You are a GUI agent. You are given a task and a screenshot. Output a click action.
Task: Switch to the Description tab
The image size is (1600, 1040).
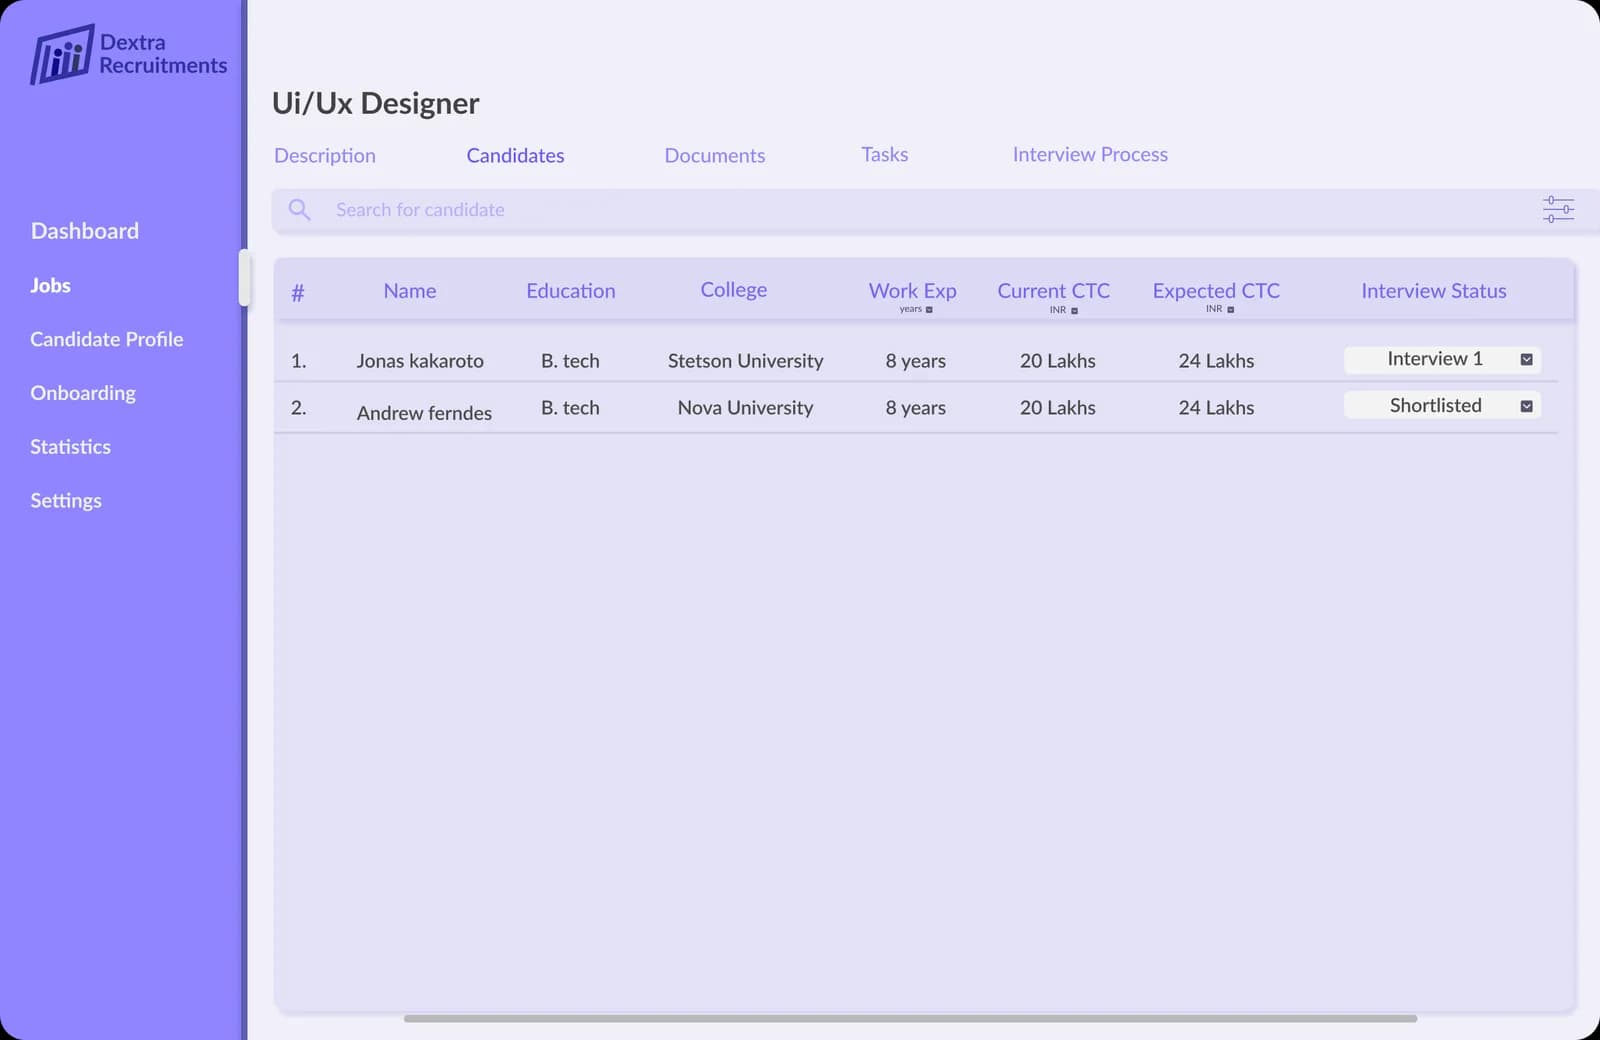(x=325, y=156)
